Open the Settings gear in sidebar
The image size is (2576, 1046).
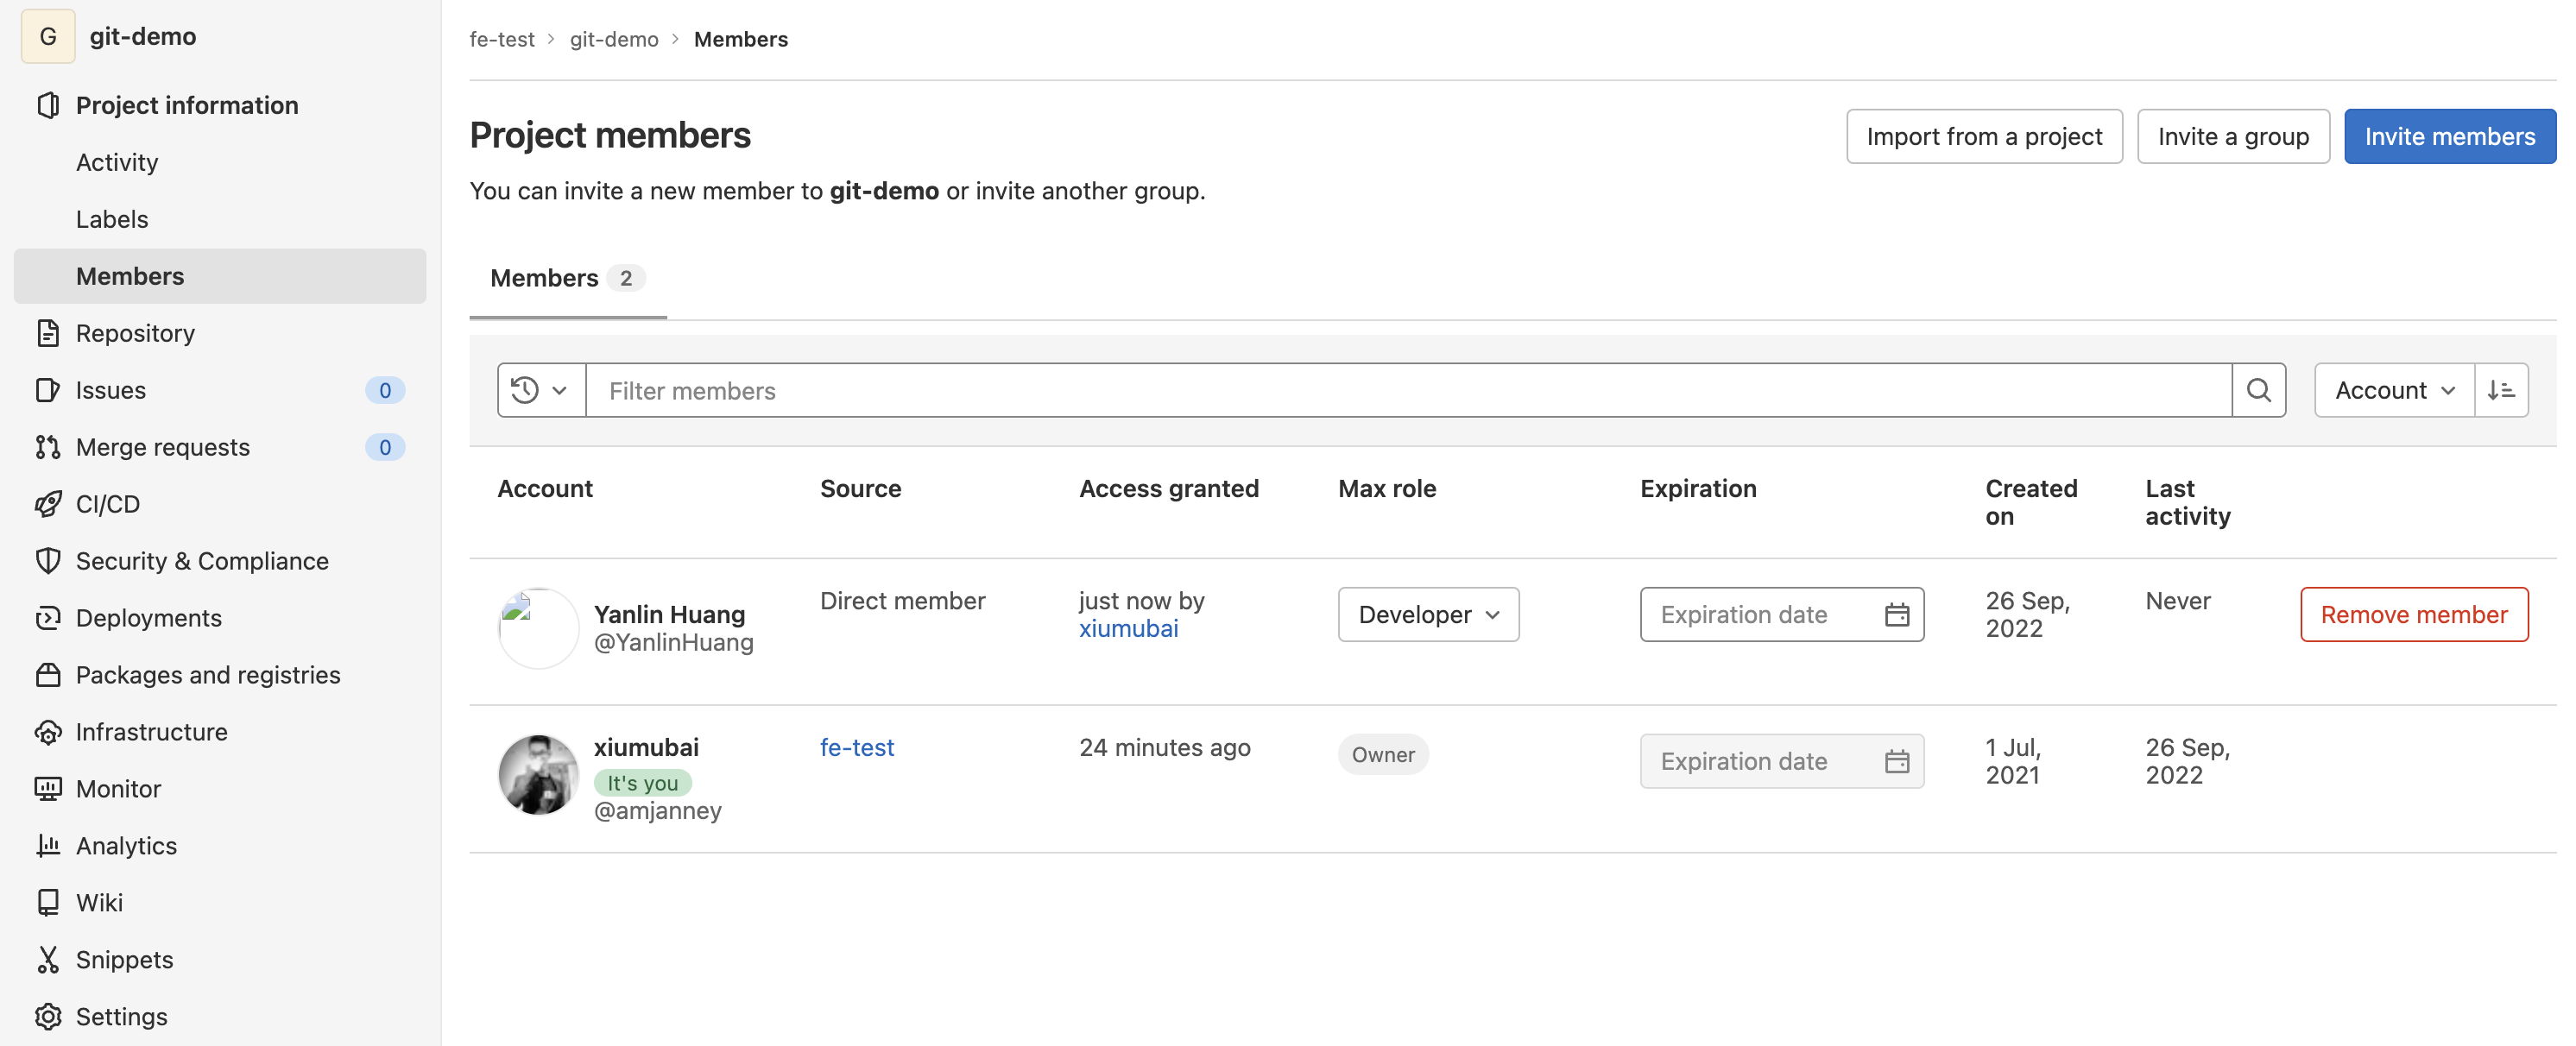click(47, 1016)
